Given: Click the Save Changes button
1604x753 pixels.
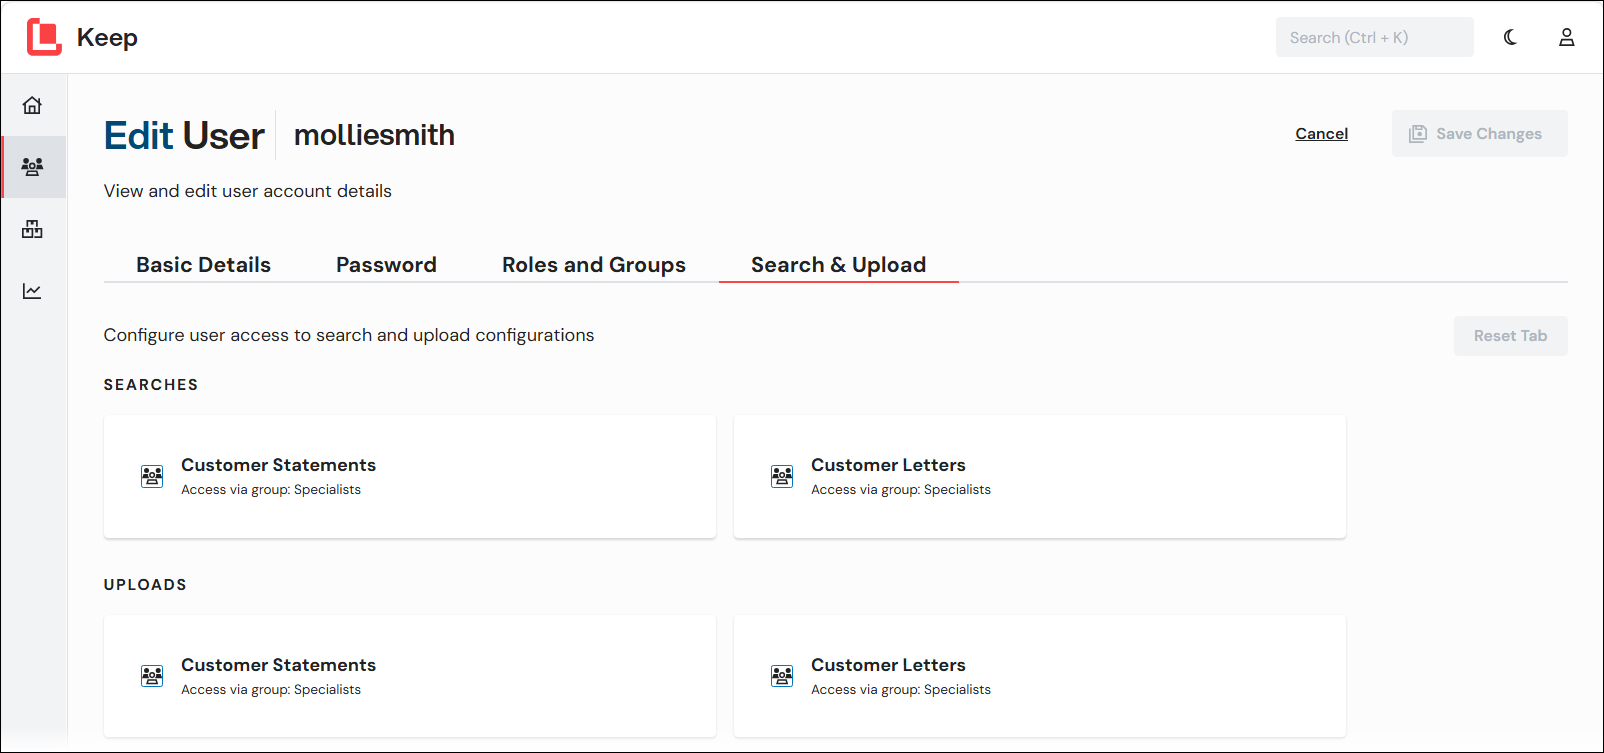Looking at the screenshot, I should tap(1479, 133).
